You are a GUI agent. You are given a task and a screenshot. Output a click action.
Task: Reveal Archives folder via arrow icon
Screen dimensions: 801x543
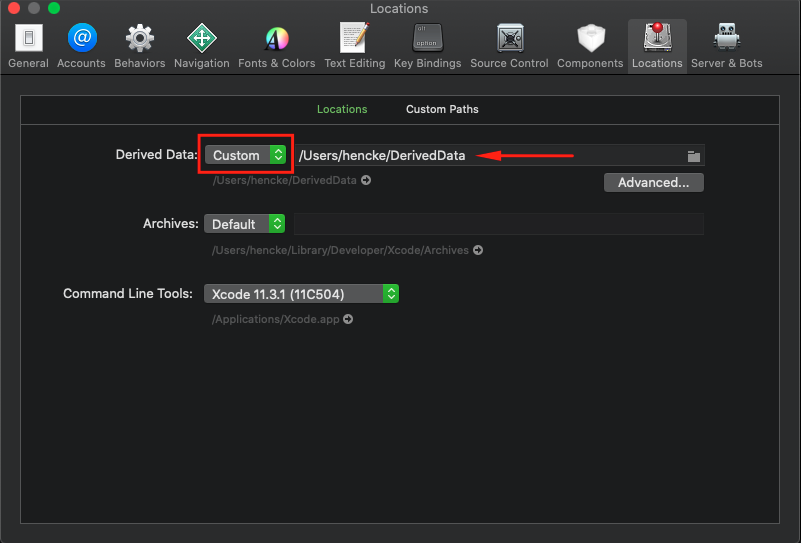[478, 250]
